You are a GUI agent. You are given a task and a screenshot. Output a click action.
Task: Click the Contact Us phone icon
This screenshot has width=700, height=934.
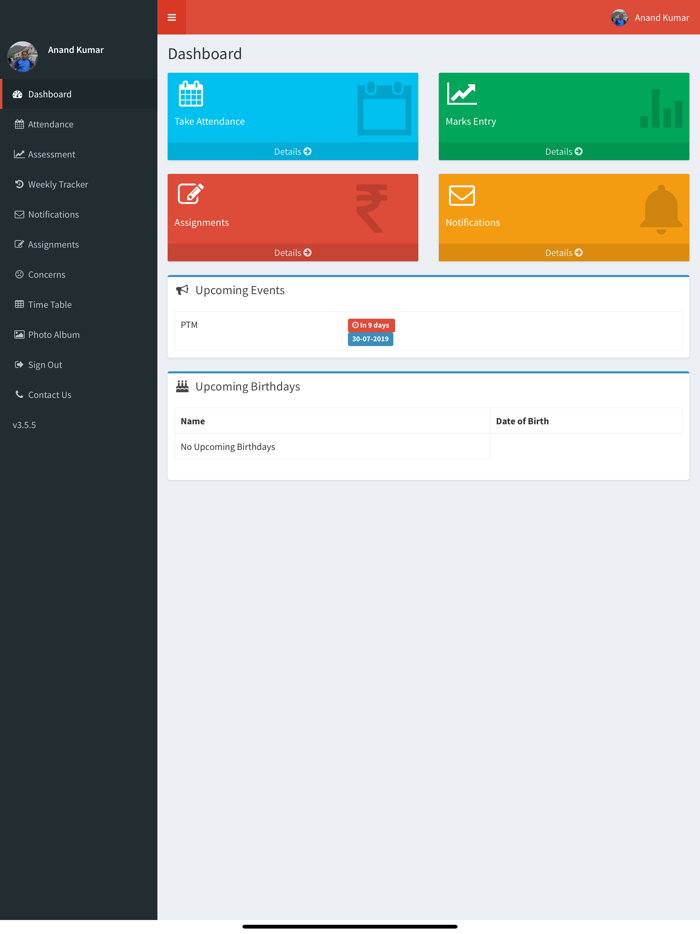point(19,394)
